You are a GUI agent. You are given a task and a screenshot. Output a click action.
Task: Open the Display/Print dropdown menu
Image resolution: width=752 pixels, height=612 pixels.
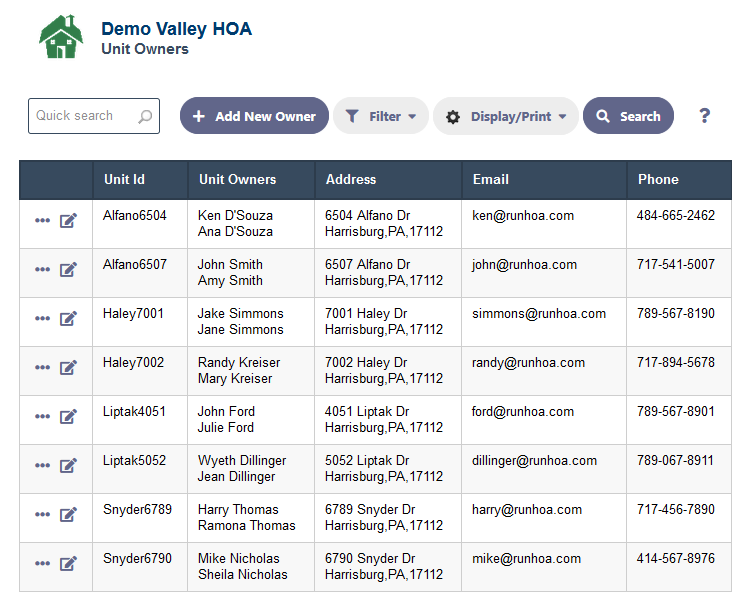pos(506,116)
